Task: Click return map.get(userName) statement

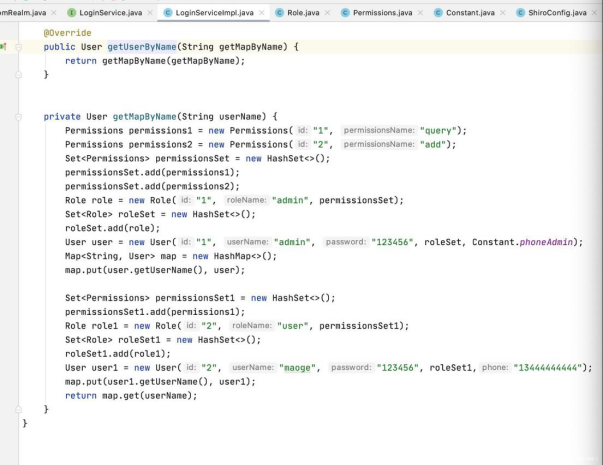Action: point(131,396)
